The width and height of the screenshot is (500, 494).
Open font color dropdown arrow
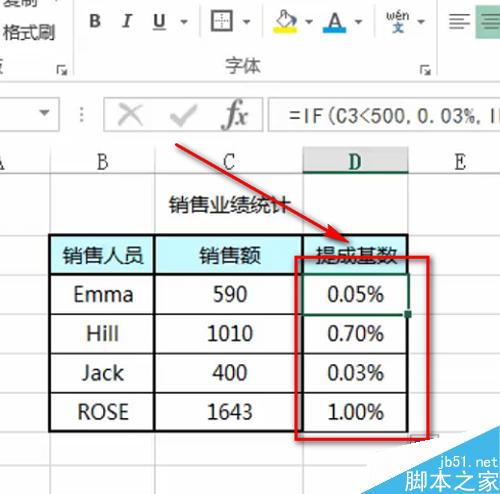coord(358,22)
